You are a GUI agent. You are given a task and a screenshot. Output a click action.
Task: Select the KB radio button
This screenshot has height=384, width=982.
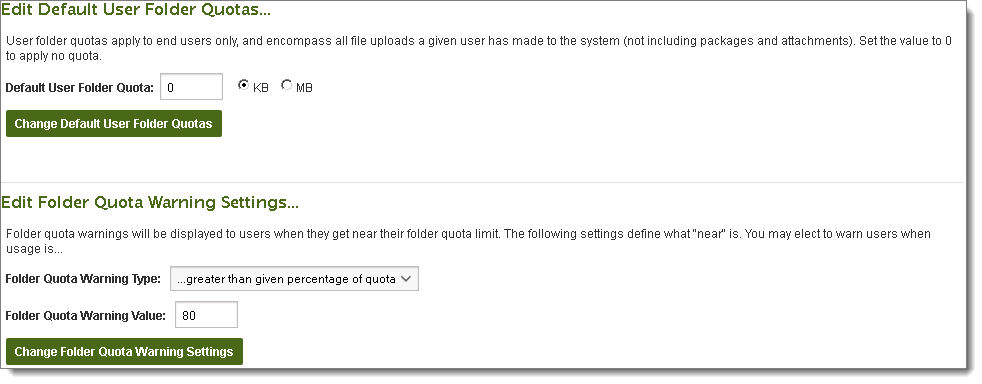pyautogui.click(x=243, y=85)
